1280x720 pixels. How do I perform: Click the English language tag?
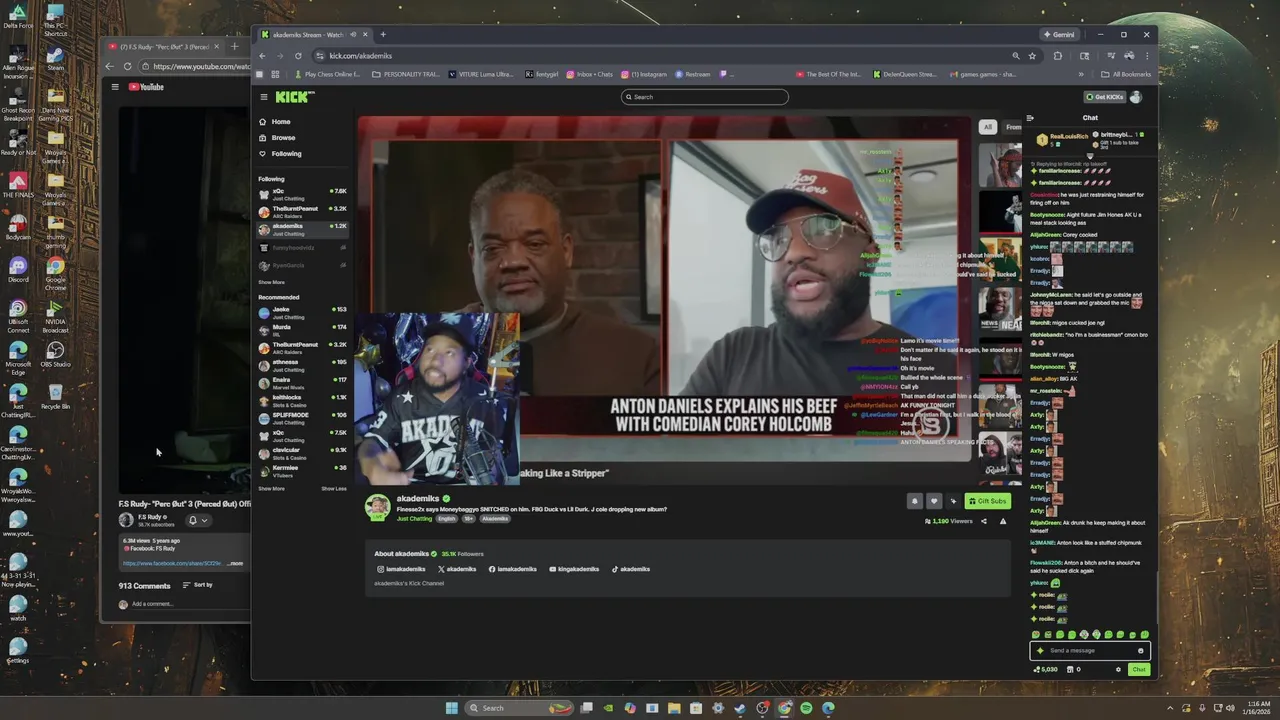click(x=446, y=519)
